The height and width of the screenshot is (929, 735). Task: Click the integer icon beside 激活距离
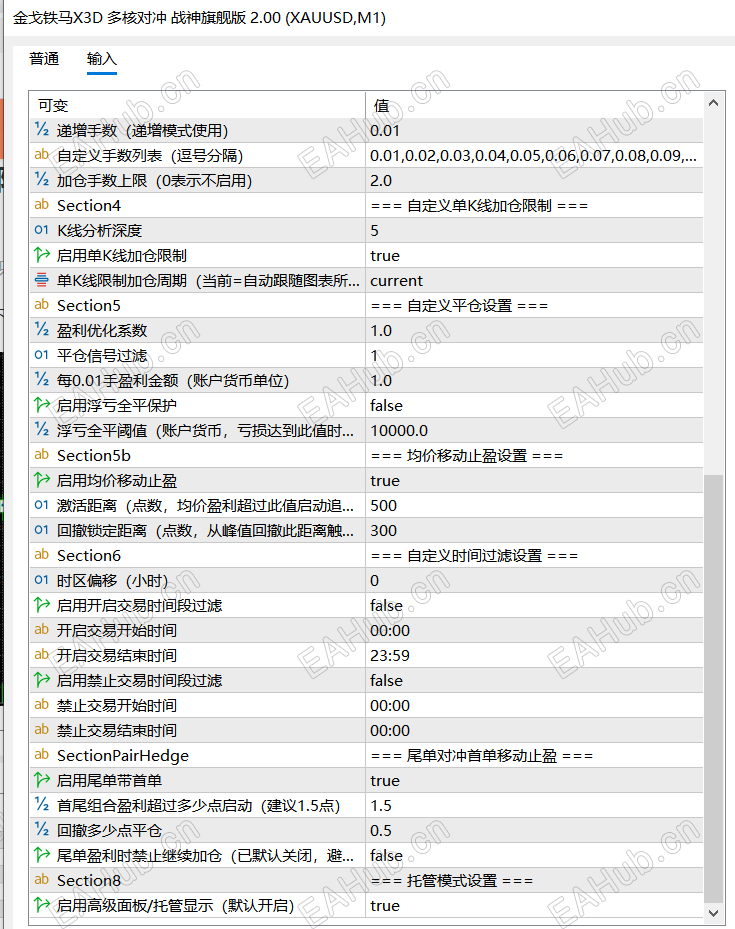(41, 505)
